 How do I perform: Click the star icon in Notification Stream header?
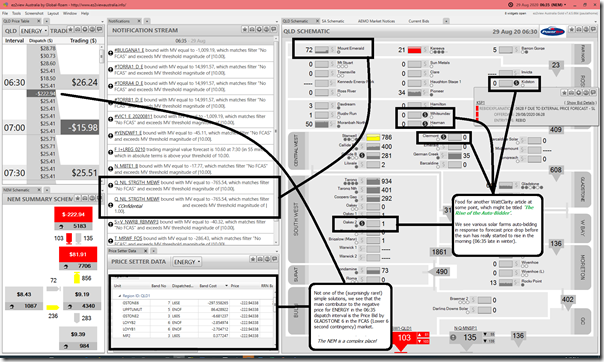click(245, 30)
